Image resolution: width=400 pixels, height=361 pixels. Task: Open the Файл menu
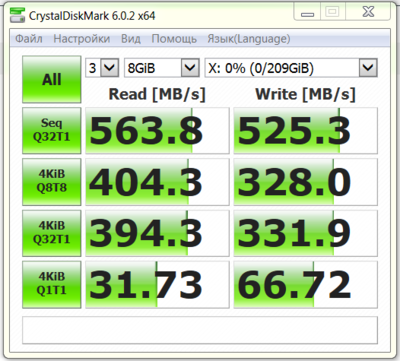(29, 39)
